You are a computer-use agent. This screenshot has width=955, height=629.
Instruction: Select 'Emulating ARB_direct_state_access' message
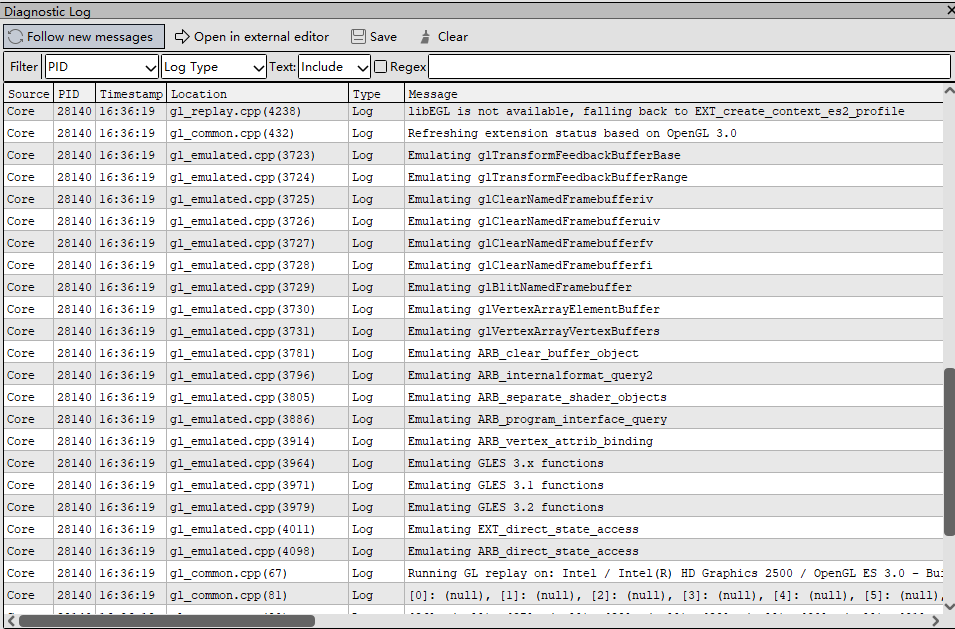[523, 551]
